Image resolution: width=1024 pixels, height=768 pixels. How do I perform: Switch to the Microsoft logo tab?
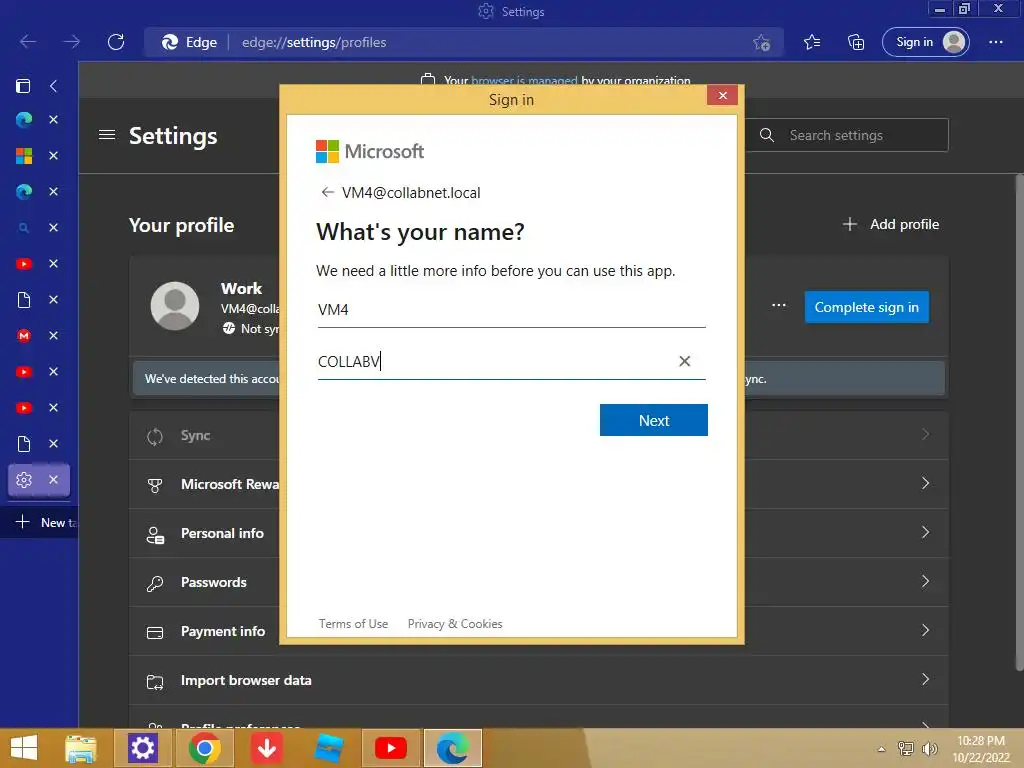click(x=24, y=155)
